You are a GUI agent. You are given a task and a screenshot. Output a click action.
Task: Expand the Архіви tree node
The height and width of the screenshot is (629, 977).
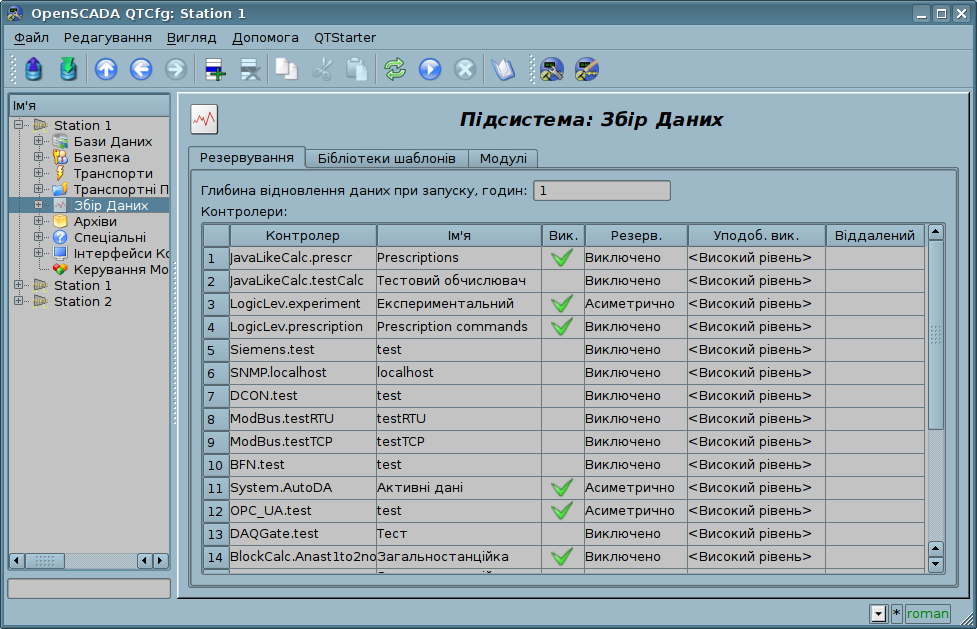[x=39, y=222]
